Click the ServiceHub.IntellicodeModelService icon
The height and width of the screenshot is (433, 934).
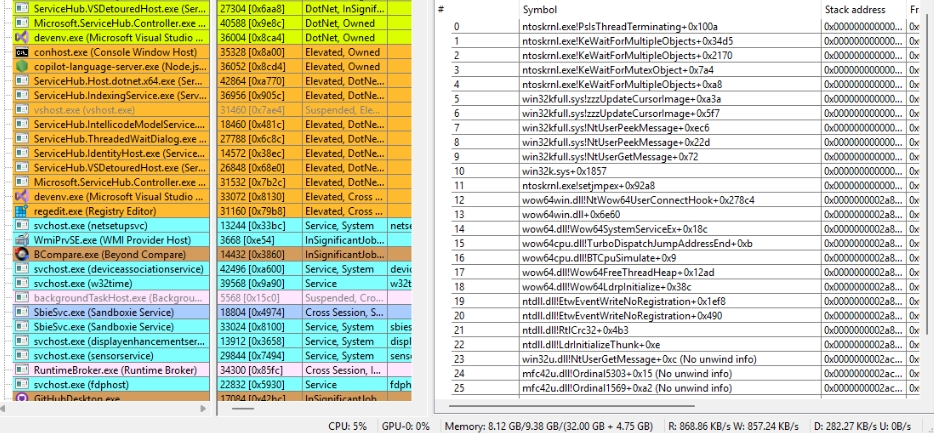(22, 124)
